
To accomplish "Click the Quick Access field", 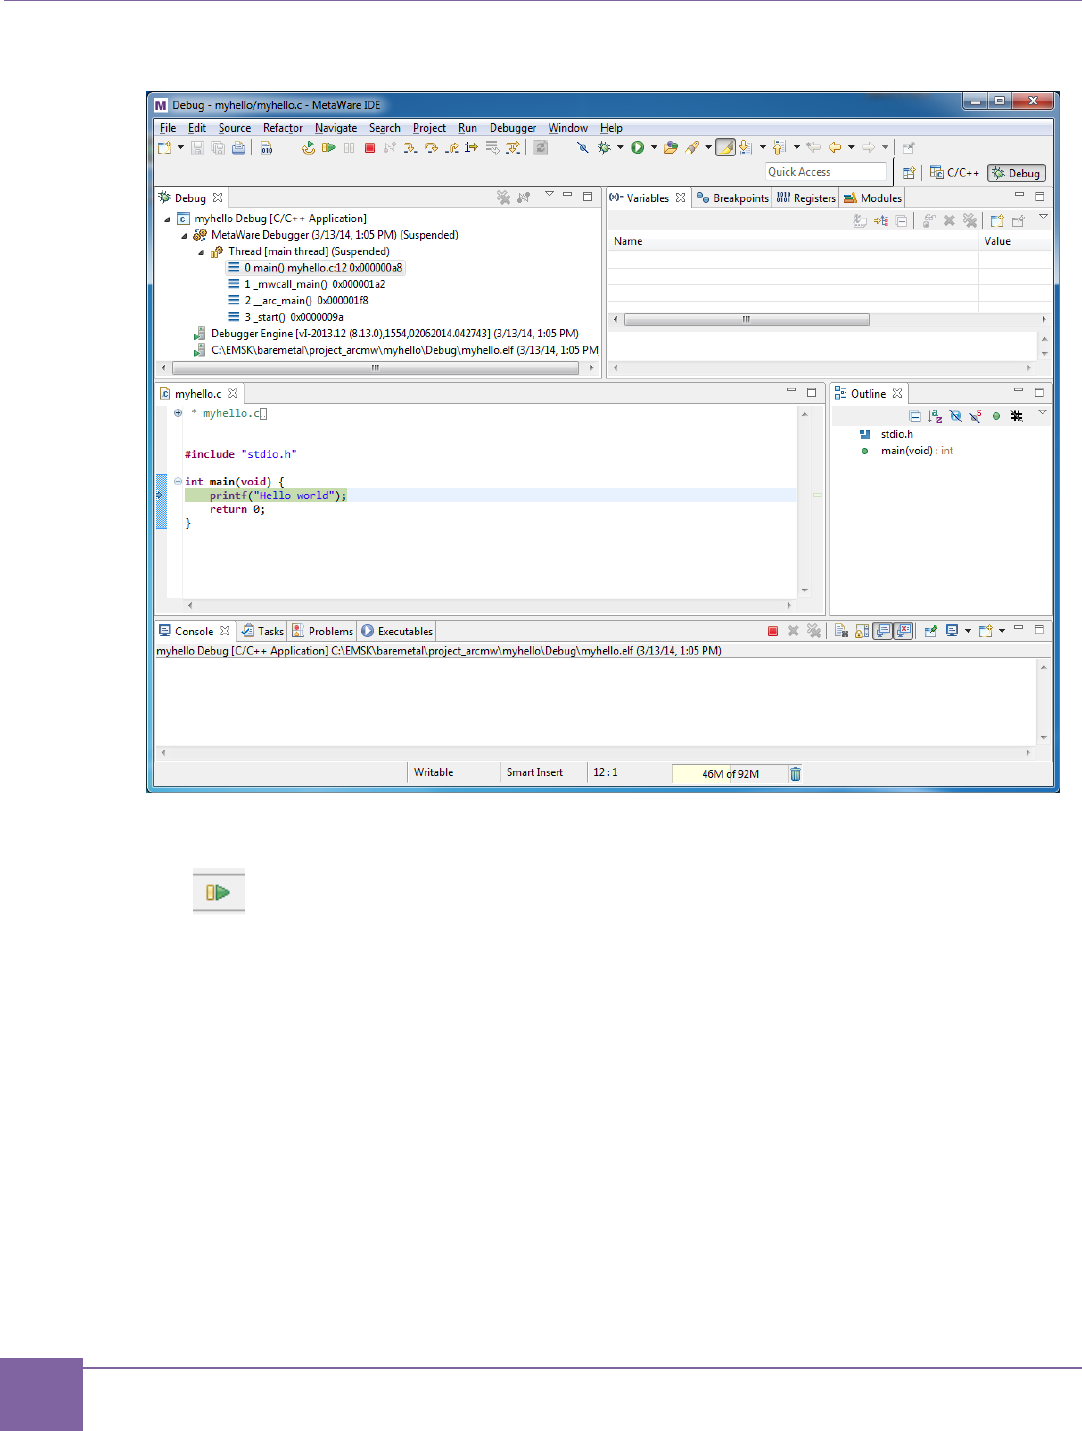I will pyautogui.click(x=826, y=172).
